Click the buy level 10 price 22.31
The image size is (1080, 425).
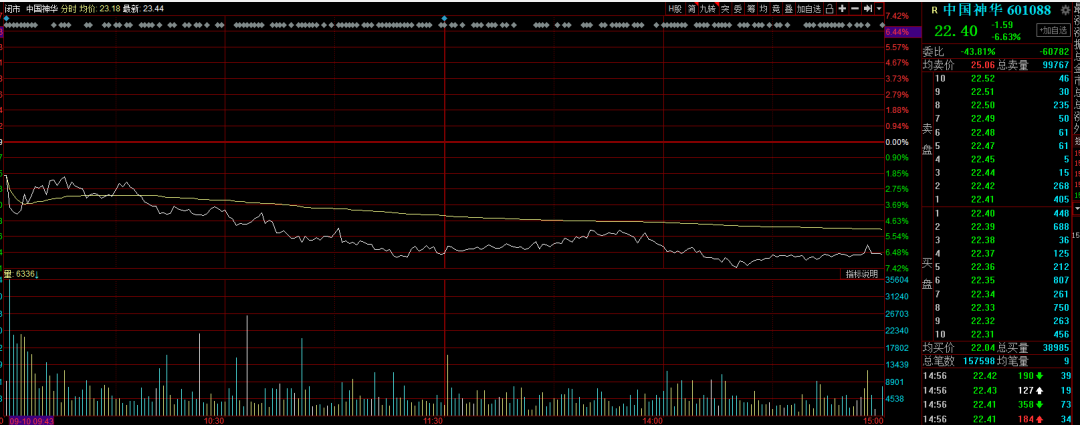[x=982, y=334]
